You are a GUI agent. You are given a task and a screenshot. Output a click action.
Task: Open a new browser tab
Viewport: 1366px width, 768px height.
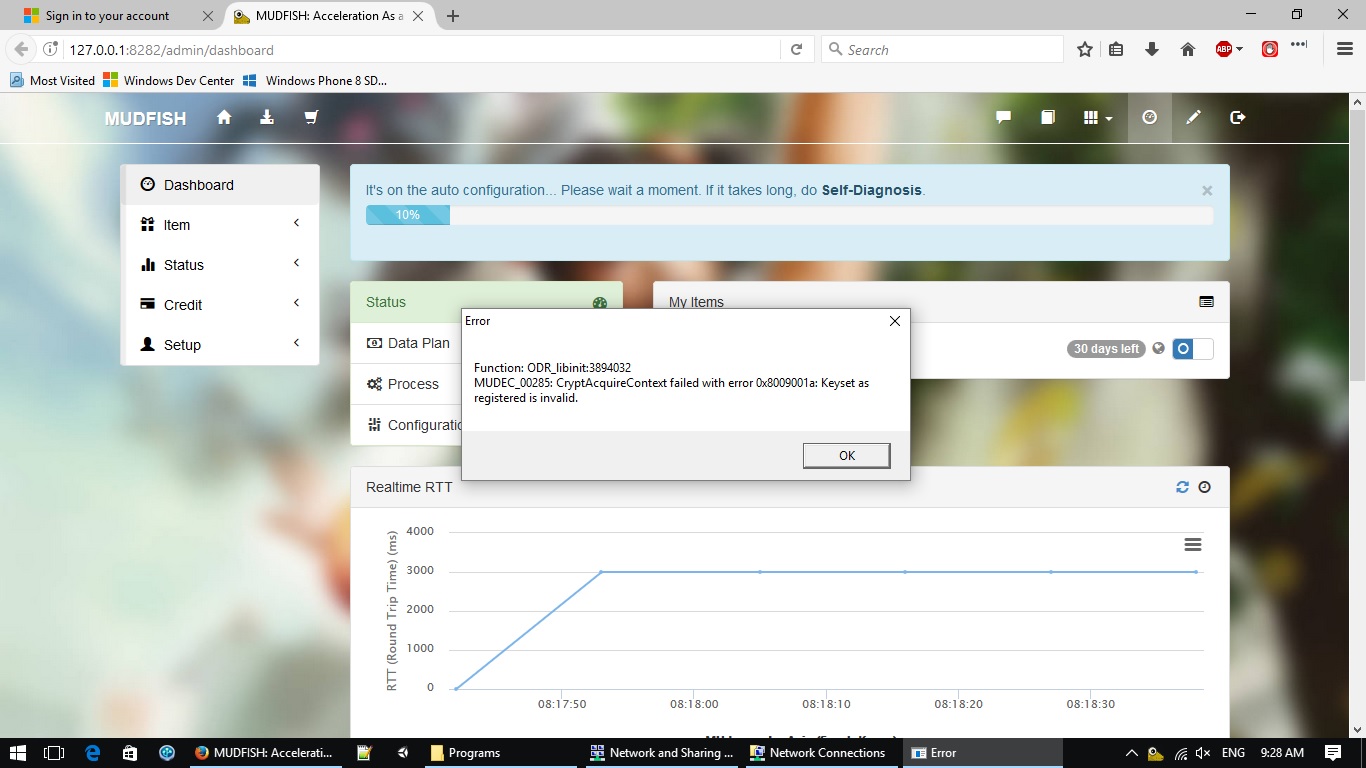[453, 16]
